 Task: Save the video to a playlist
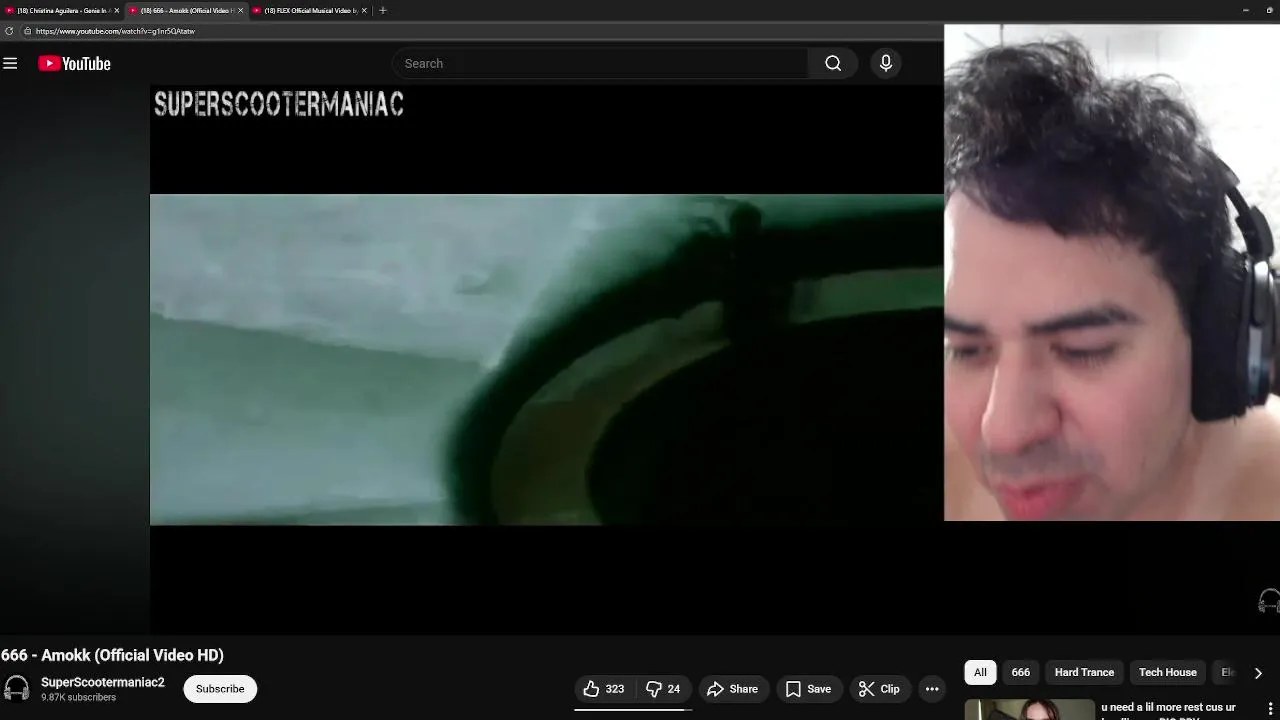[808, 689]
